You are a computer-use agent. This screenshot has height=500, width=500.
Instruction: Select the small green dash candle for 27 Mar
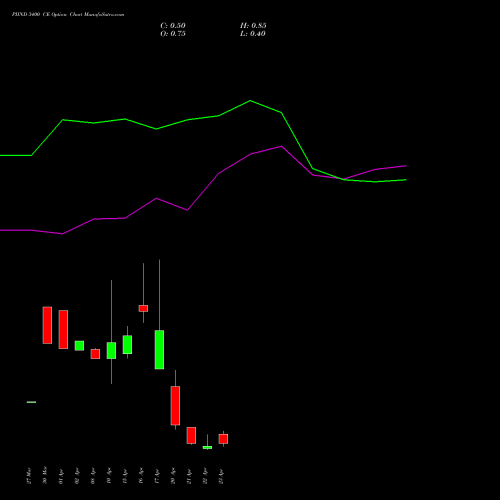pos(31,402)
